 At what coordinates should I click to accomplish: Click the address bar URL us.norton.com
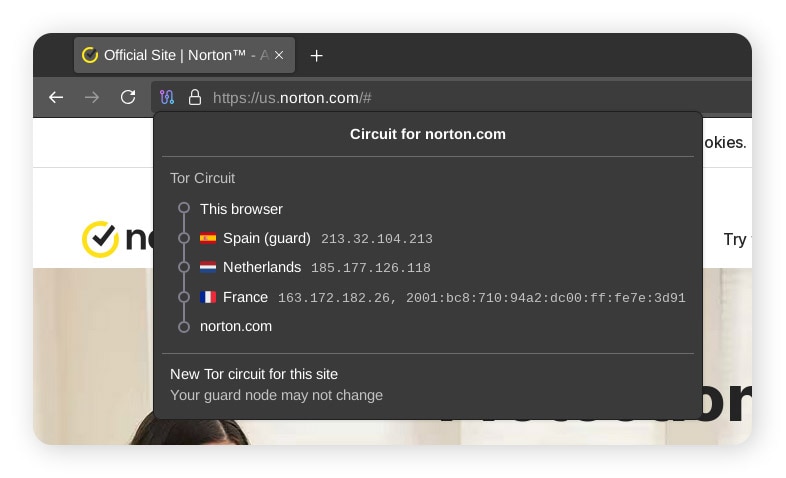pos(292,98)
